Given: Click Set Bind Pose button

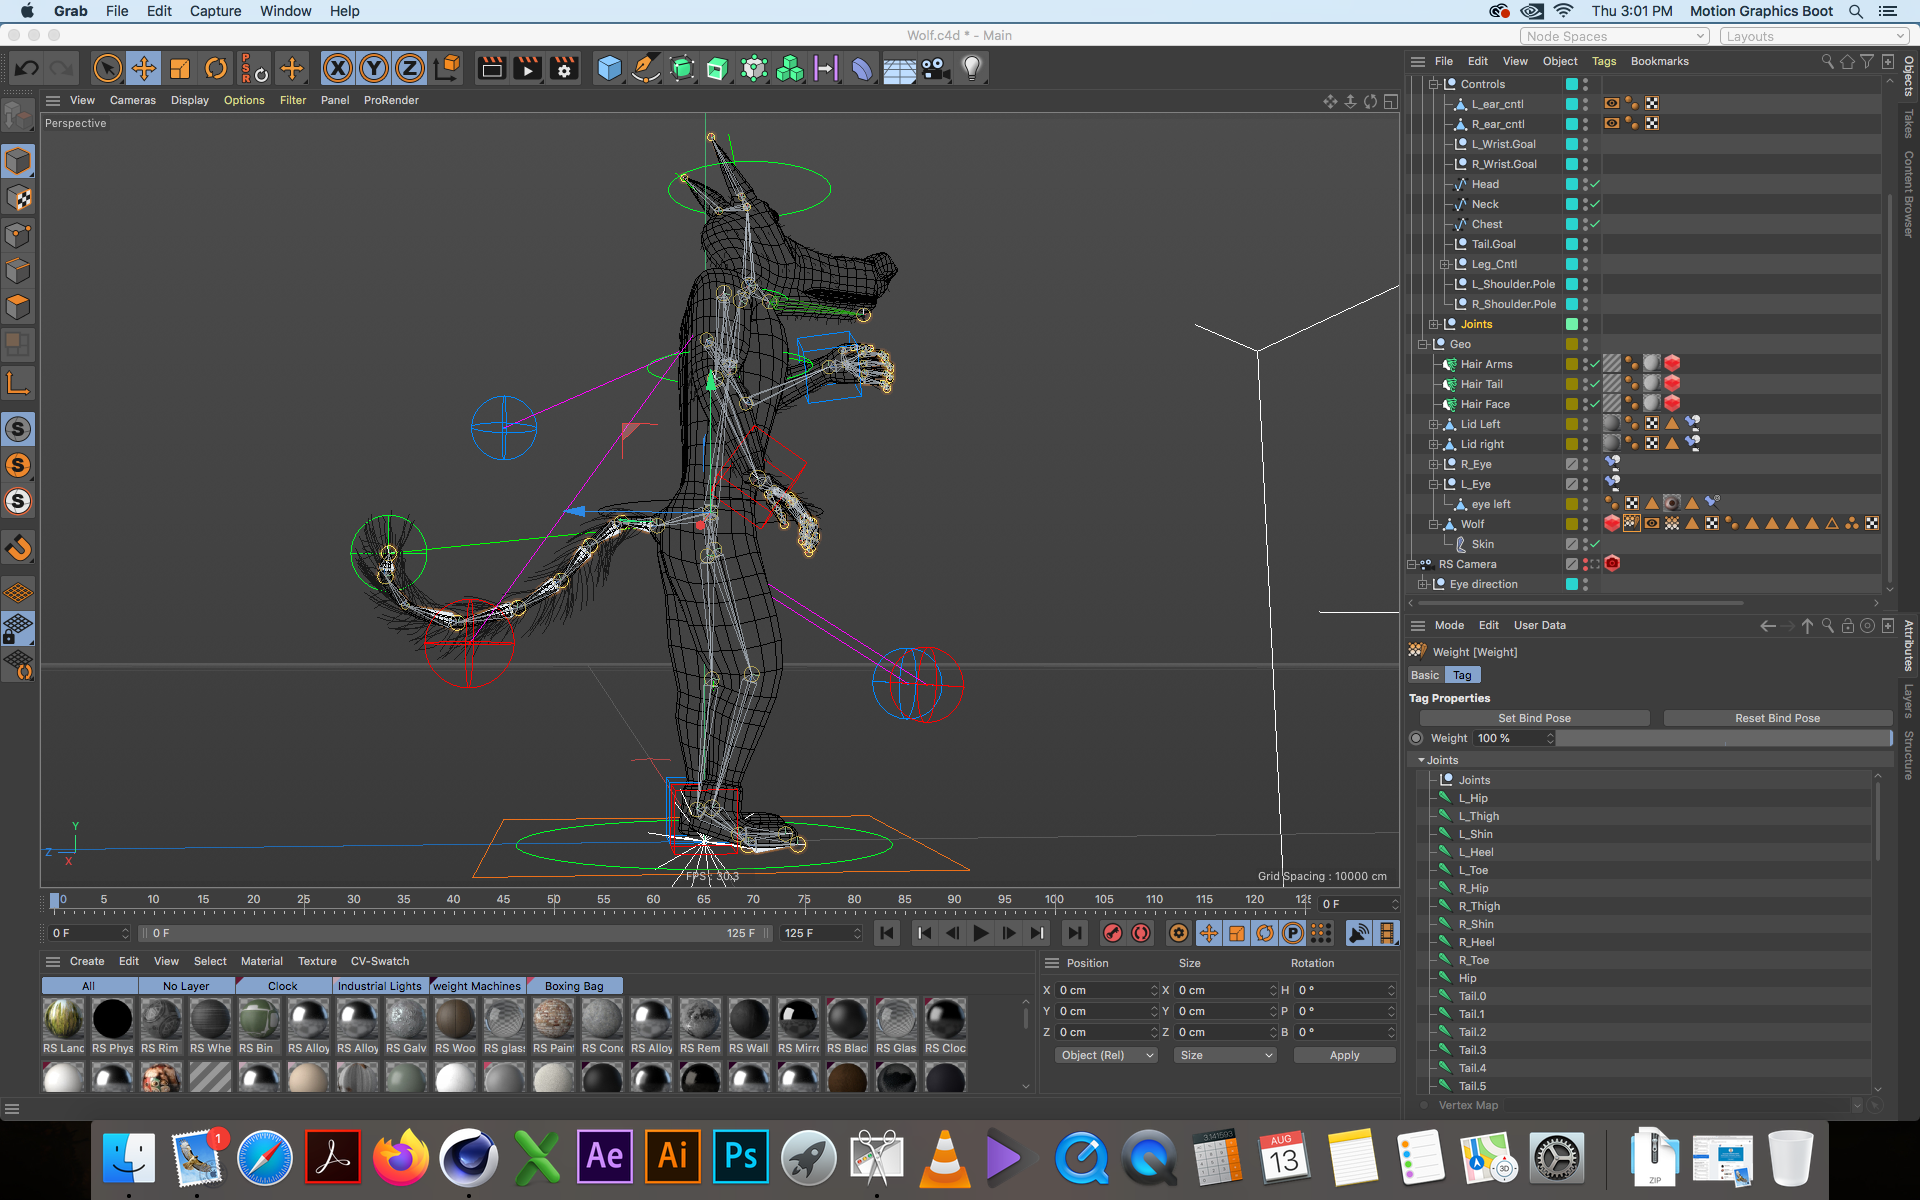Looking at the screenshot, I should (1534, 718).
